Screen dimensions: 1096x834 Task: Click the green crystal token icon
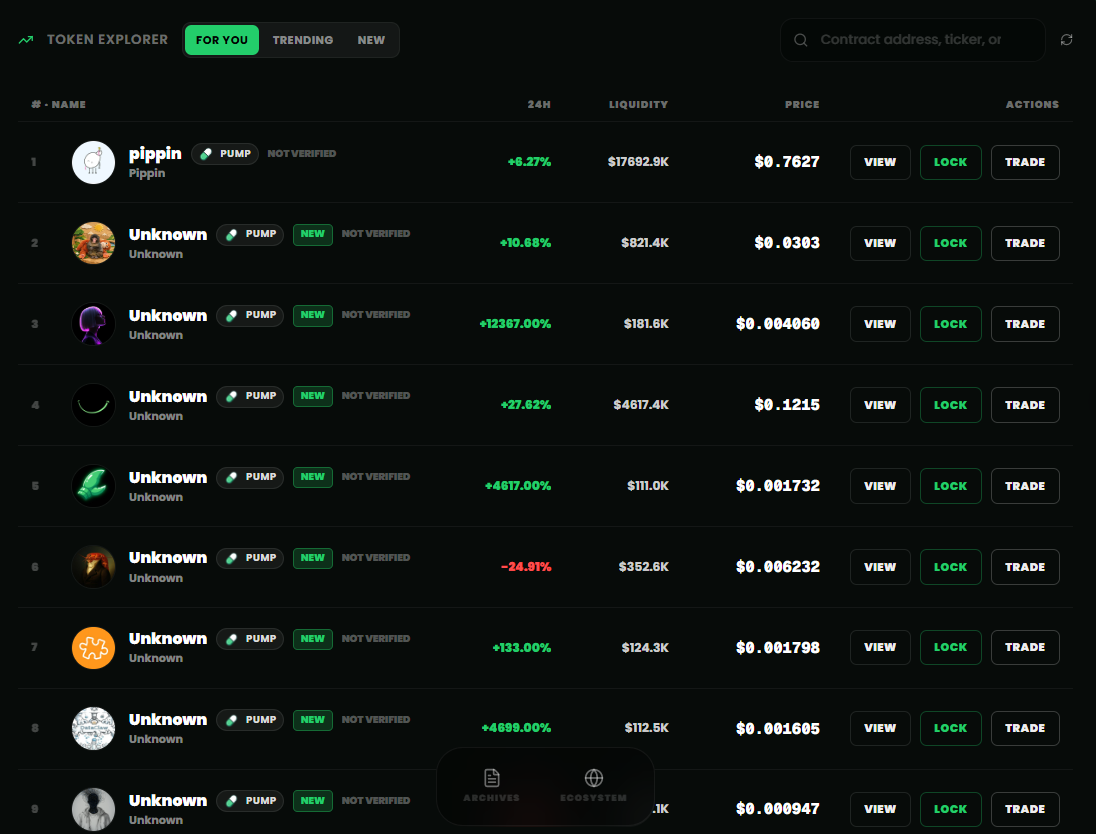pos(94,486)
